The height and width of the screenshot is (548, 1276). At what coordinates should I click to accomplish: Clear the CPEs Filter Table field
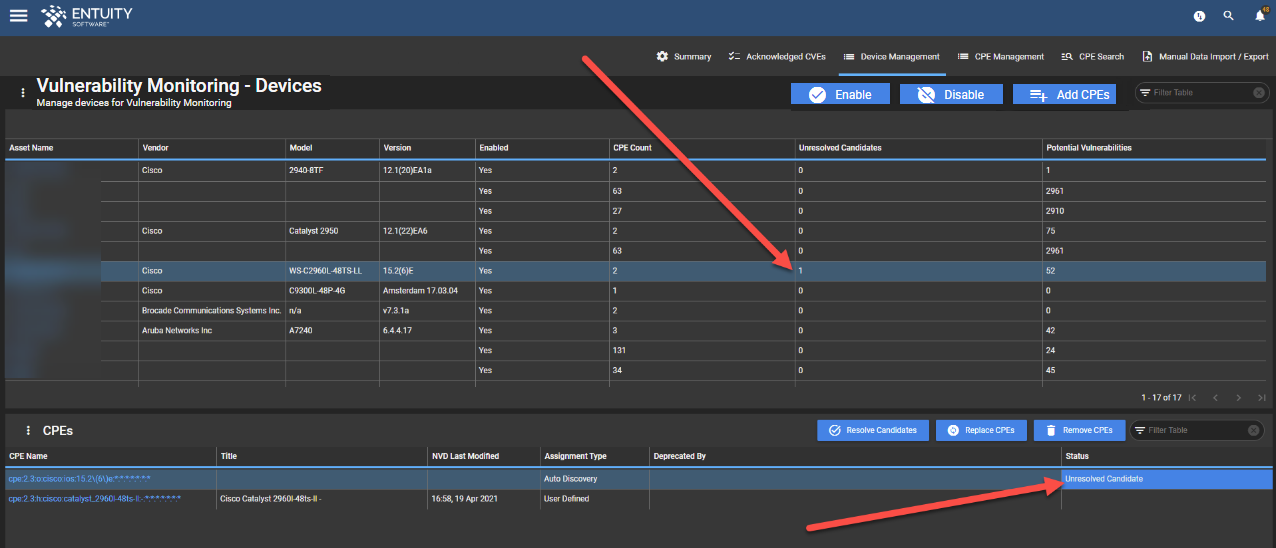(x=1254, y=430)
